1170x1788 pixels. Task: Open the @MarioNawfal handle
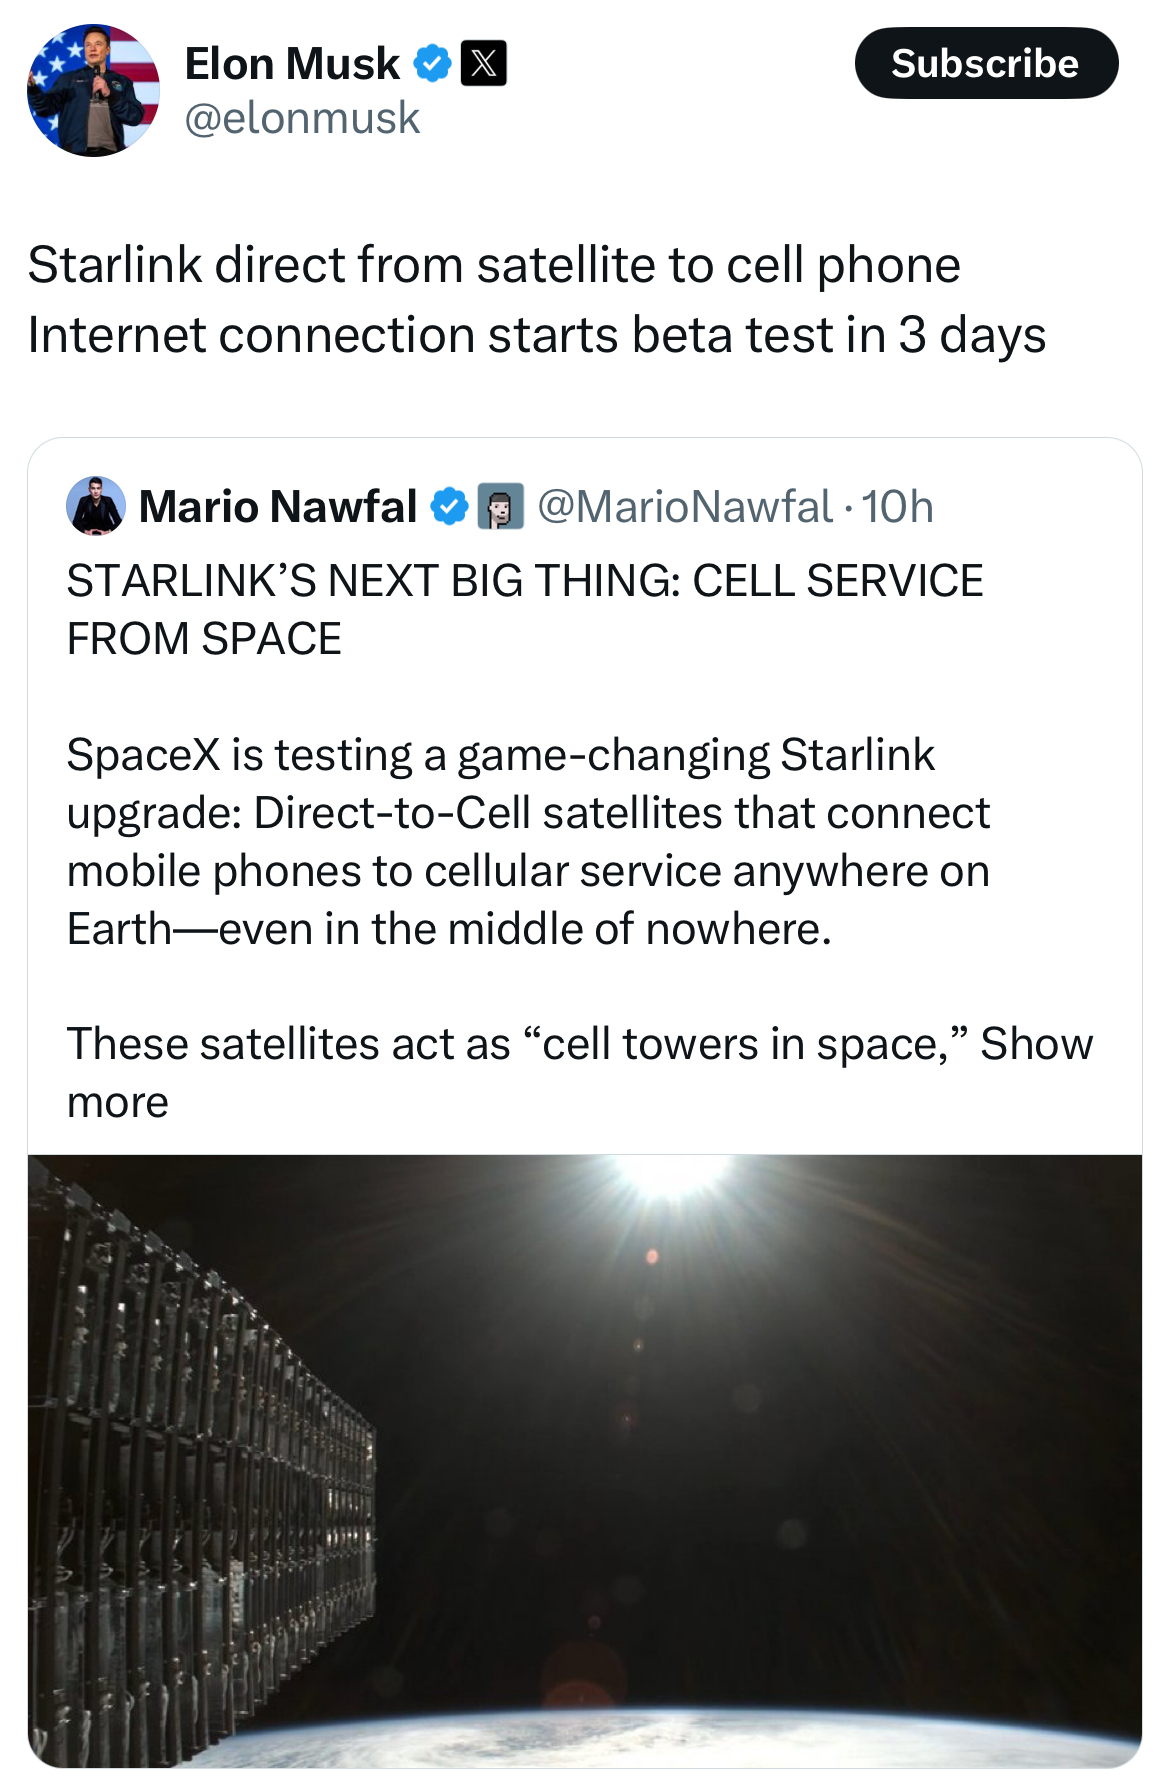click(685, 507)
